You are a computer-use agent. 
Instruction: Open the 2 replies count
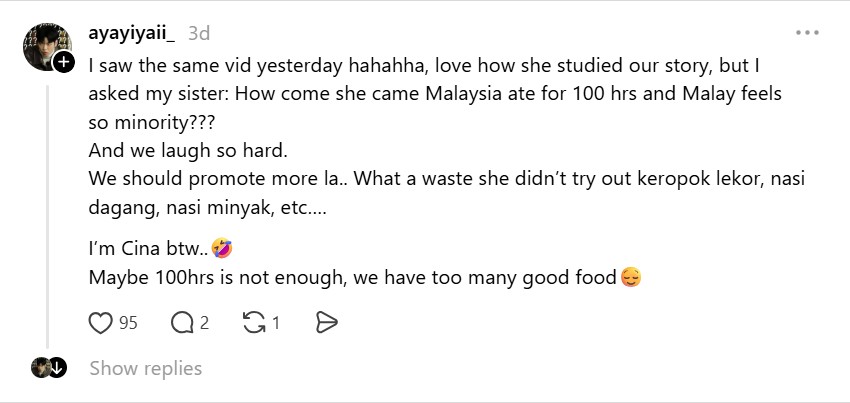pos(204,323)
